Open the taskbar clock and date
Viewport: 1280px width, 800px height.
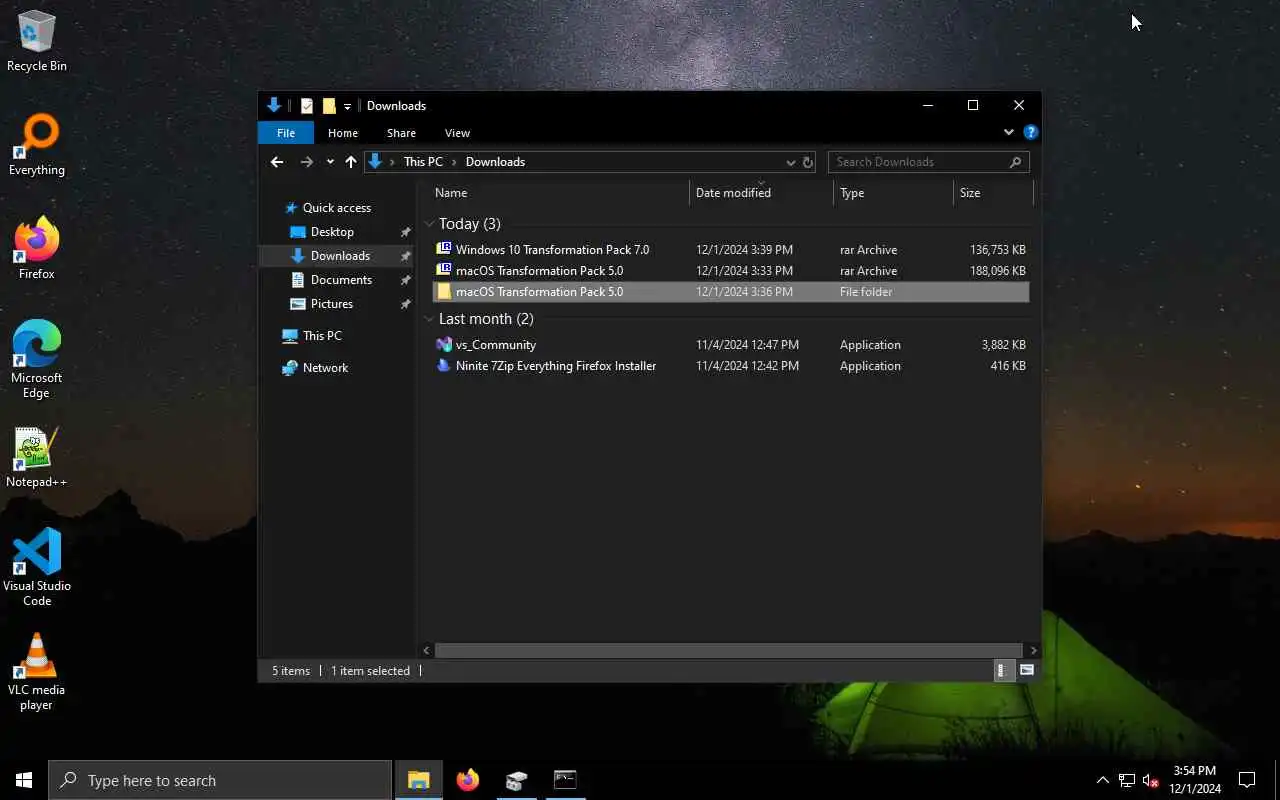click(1194, 780)
